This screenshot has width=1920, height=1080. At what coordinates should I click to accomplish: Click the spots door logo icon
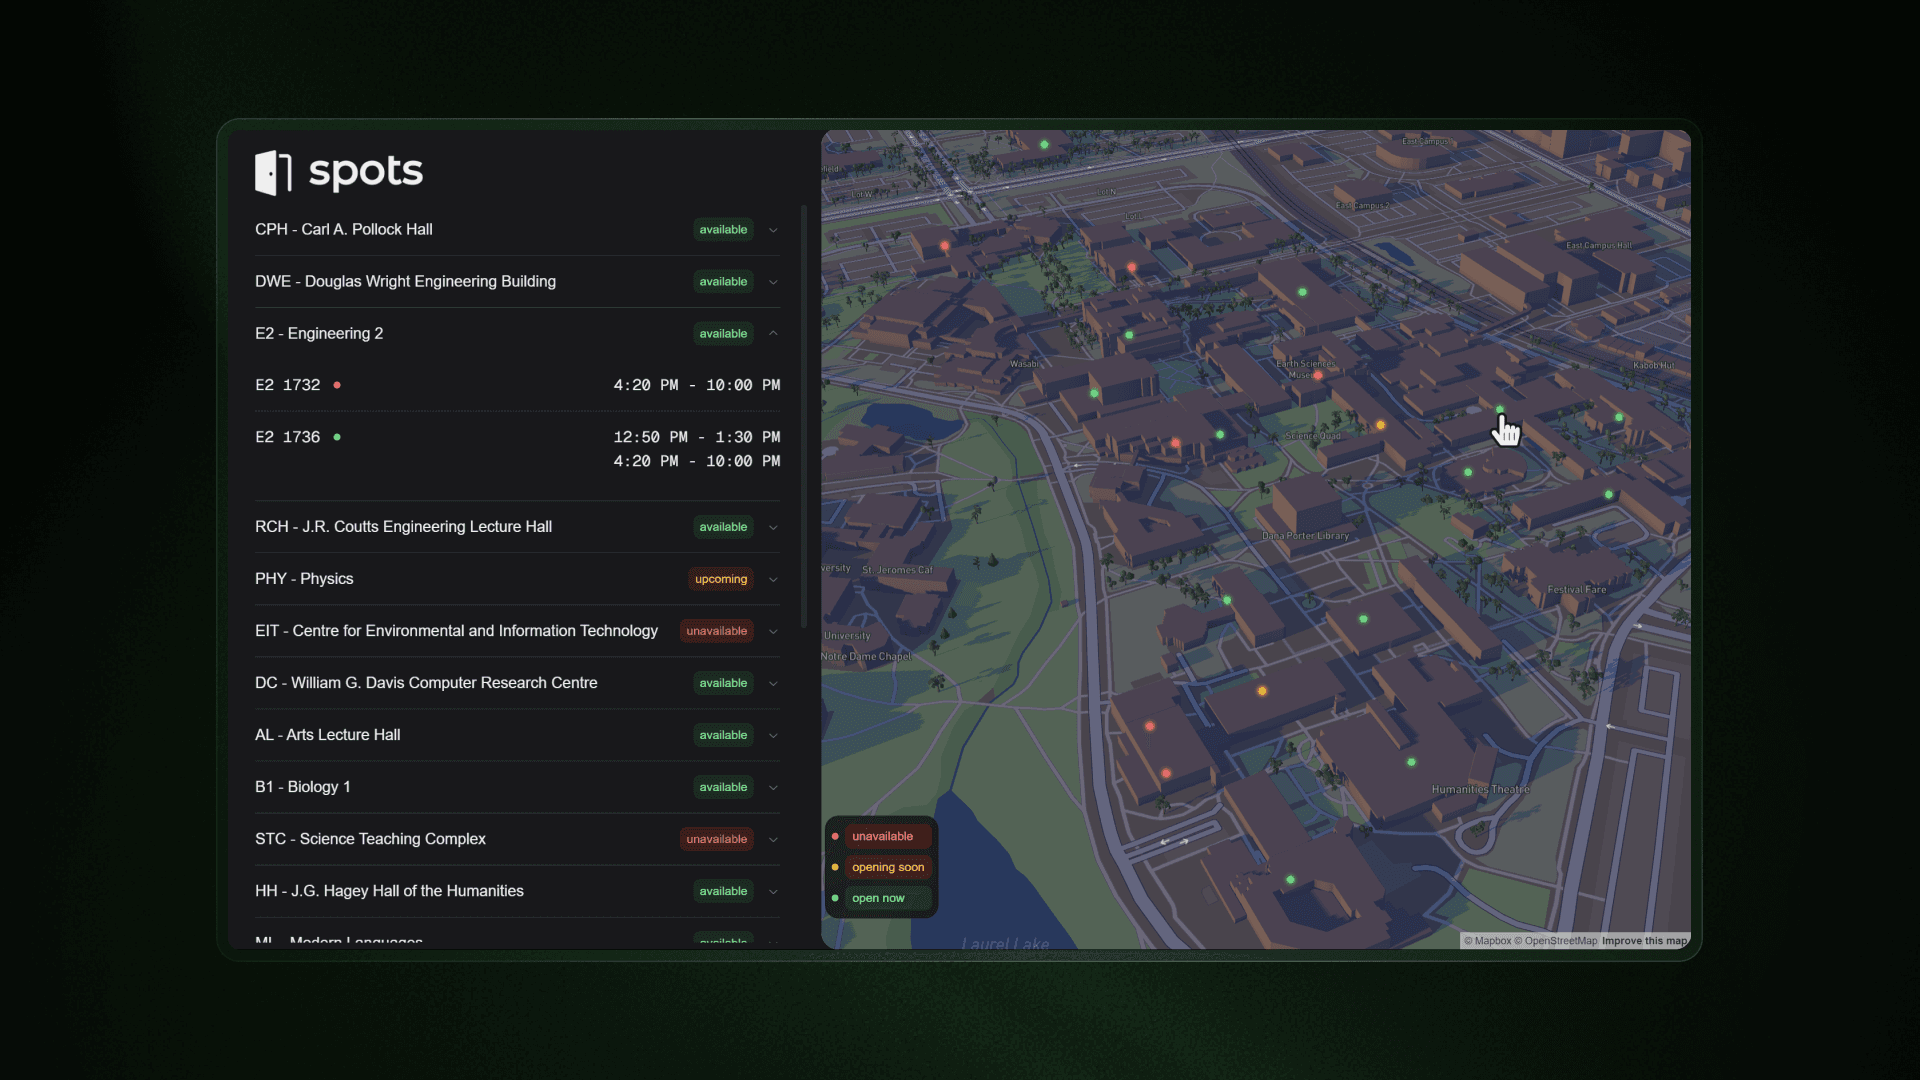(272, 172)
